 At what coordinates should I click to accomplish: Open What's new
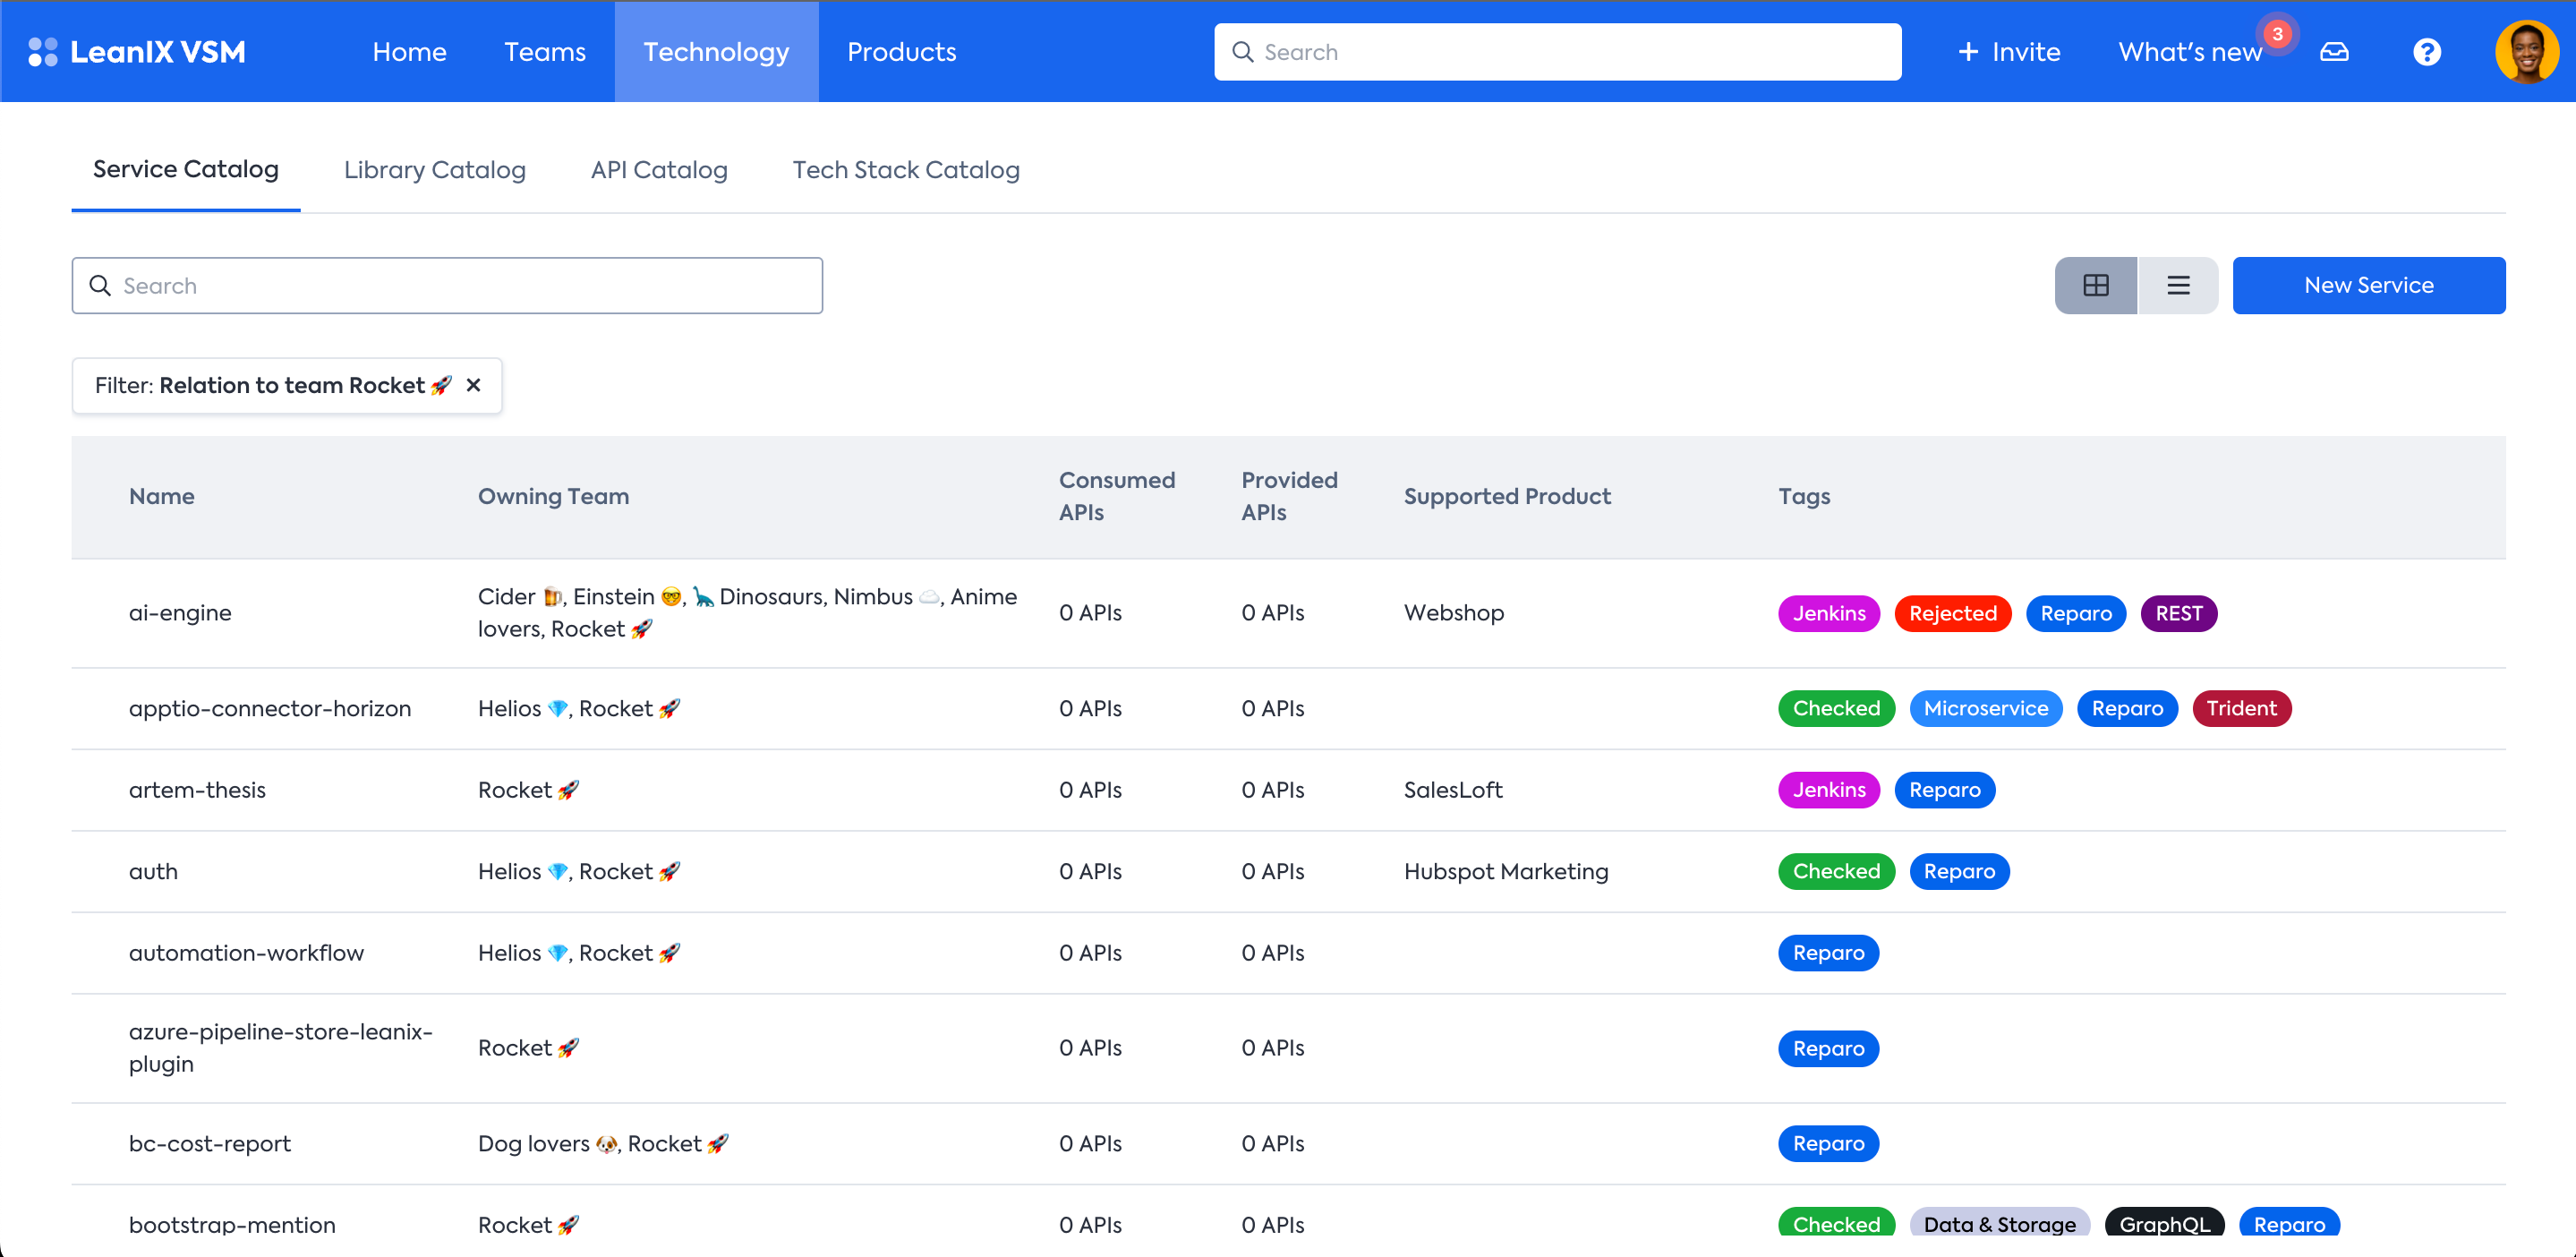(x=2190, y=52)
